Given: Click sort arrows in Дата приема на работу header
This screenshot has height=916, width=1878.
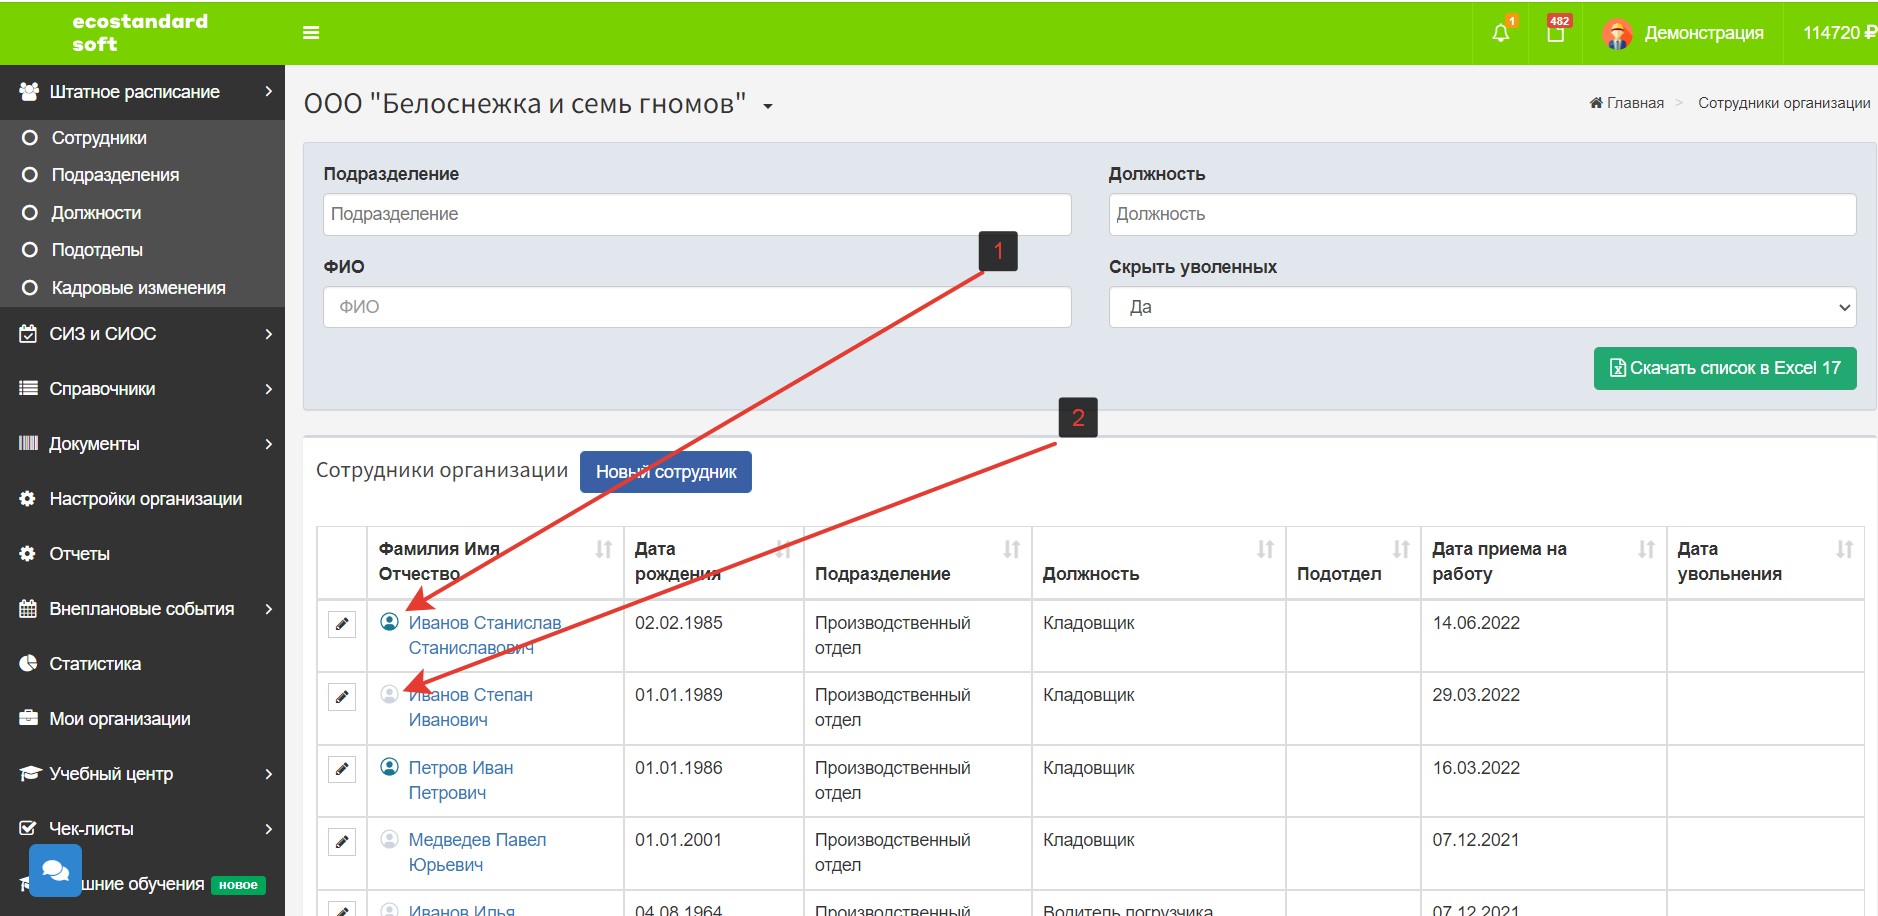Looking at the screenshot, I should [1647, 549].
